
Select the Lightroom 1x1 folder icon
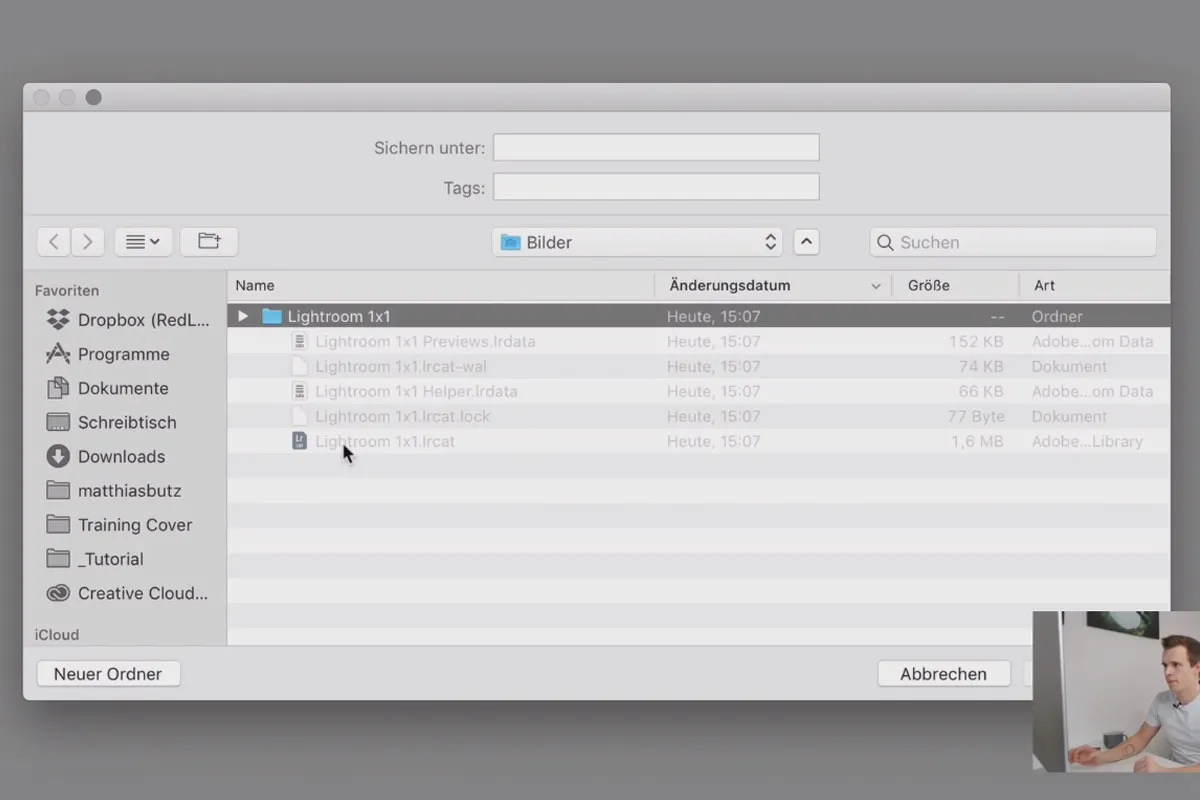[271, 316]
